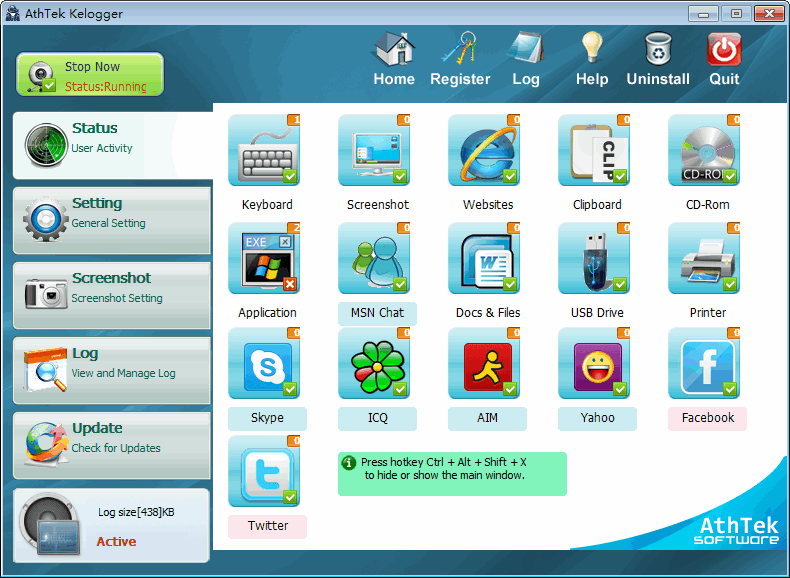Viewport: 790px width, 578px height.
Task: Click the AthTek Software logo
Action: [x=736, y=531]
